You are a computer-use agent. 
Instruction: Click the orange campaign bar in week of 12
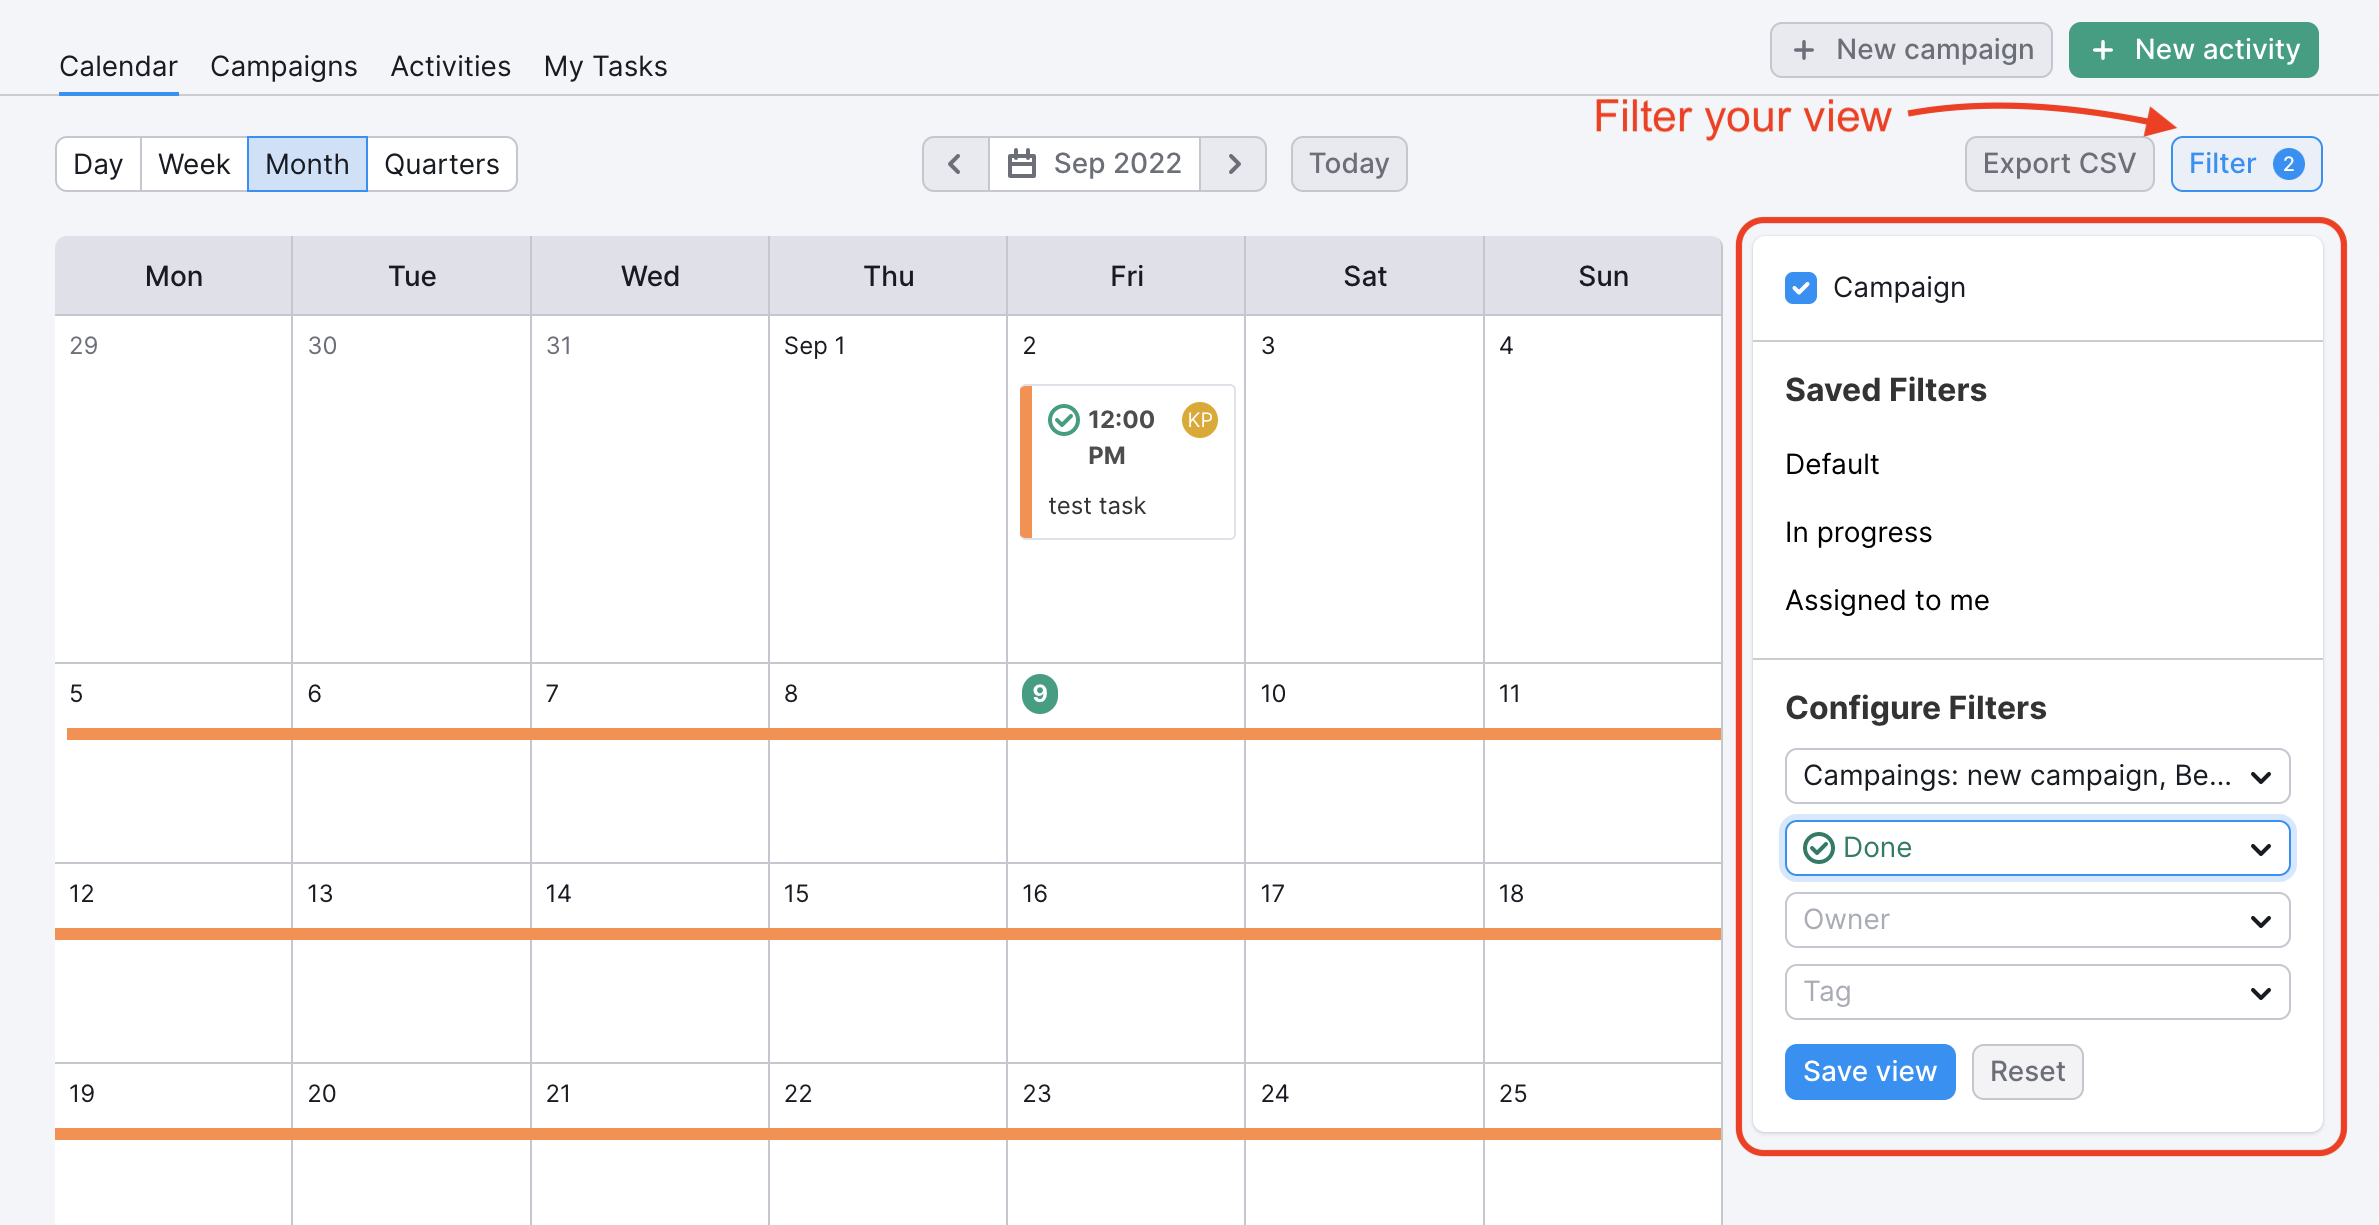888,934
